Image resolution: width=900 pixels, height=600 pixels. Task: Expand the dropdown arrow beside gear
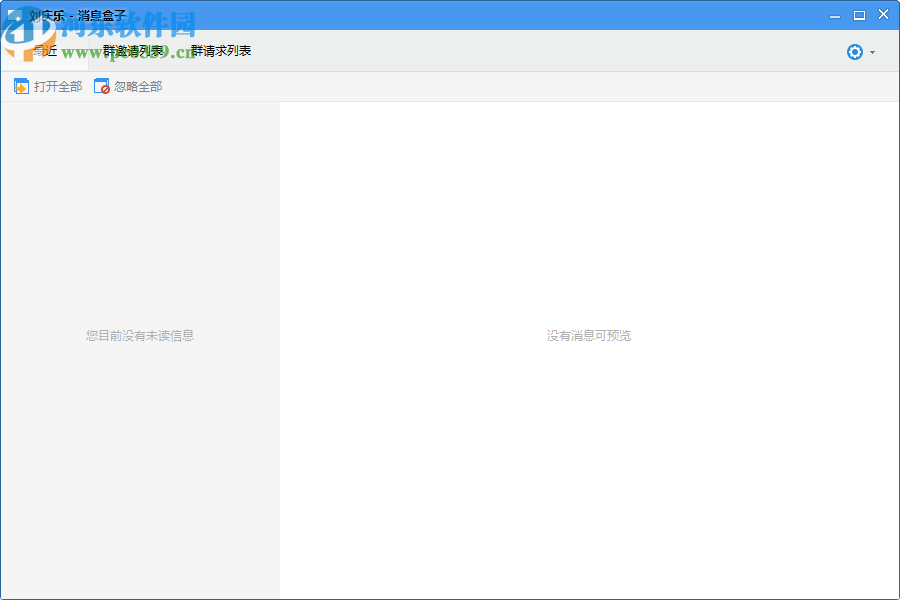(872, 52)
